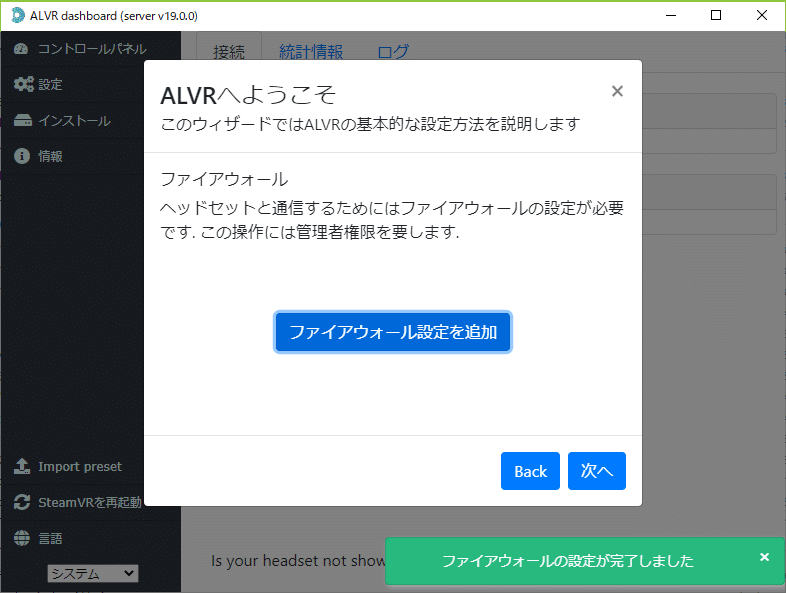The height and width of the screenshot is (593, 786).
Task: Click the 'Is your headset not show' text
Action: click(x=298, y=560)
